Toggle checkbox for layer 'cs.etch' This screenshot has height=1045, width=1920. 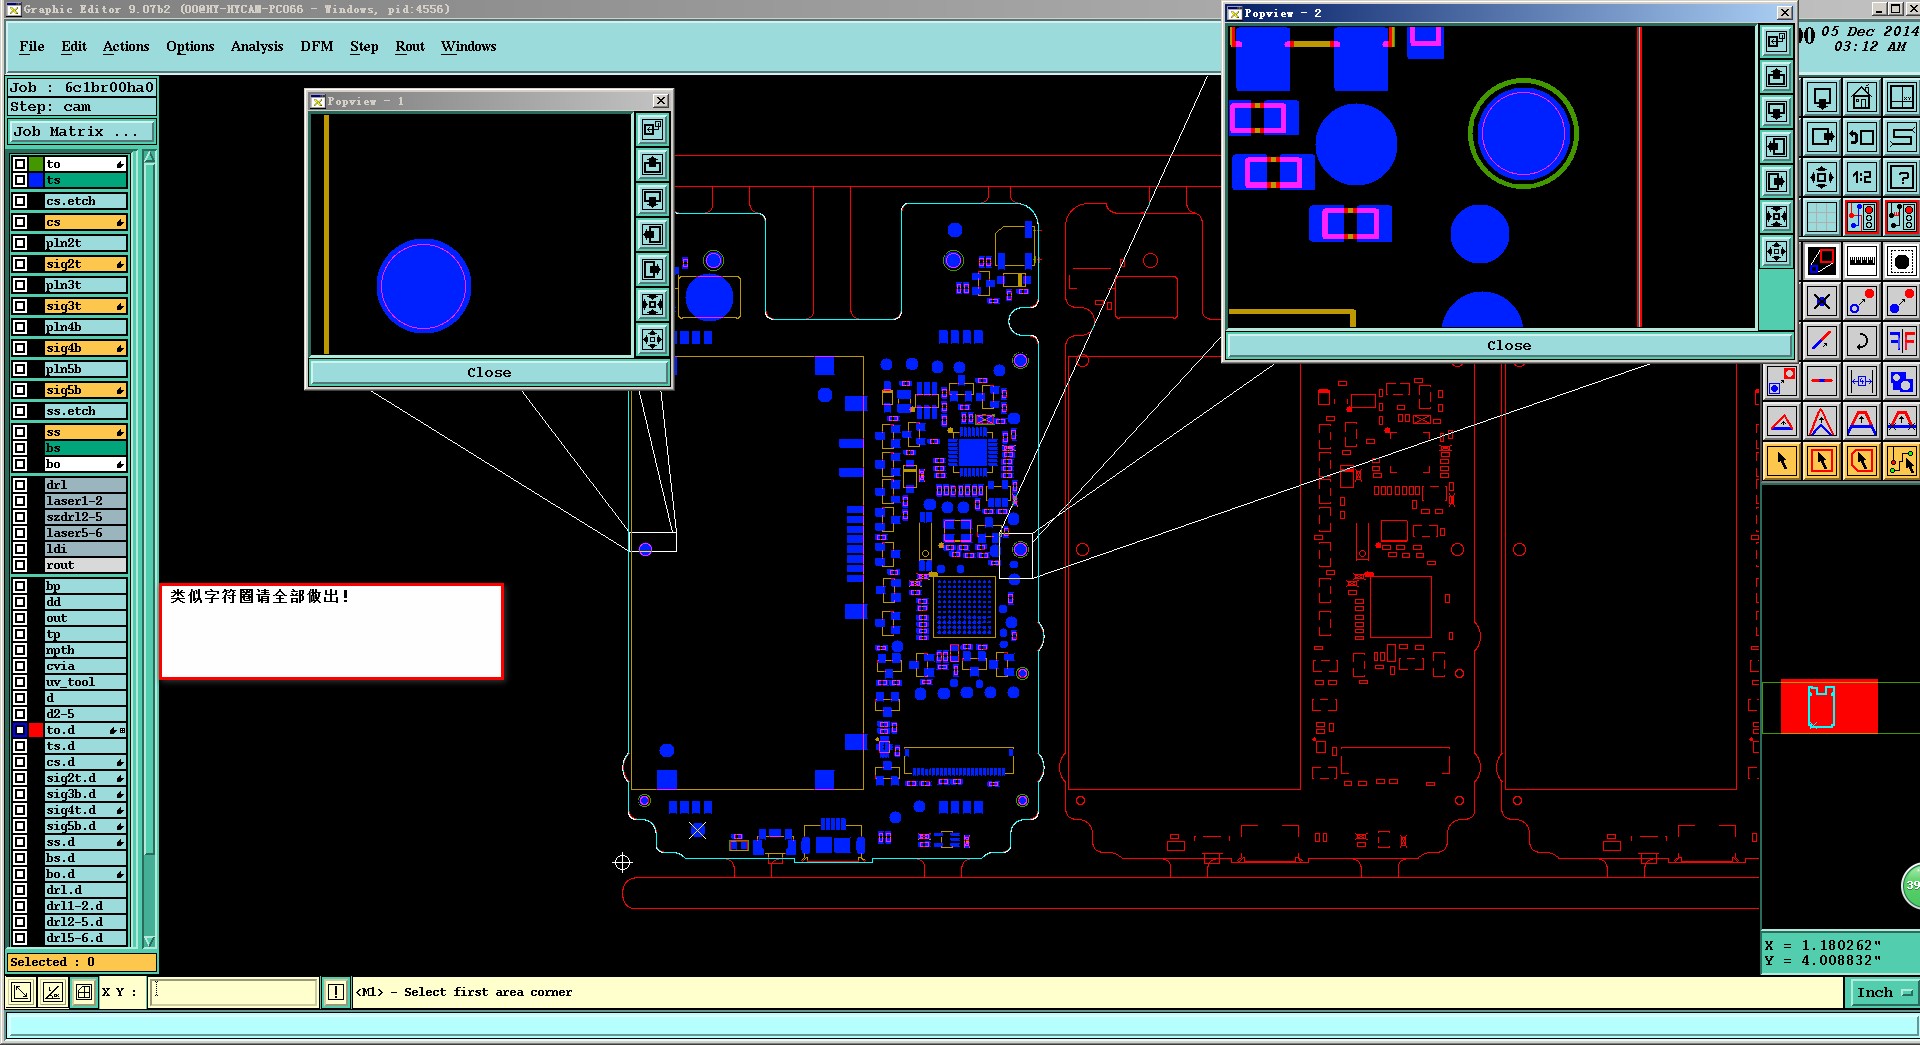(x=20, y=201)
